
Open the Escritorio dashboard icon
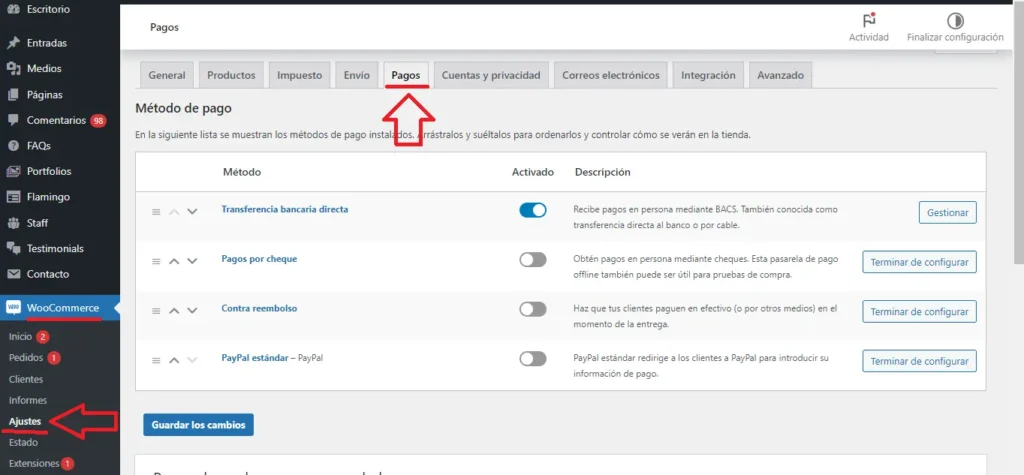(12, 10)
